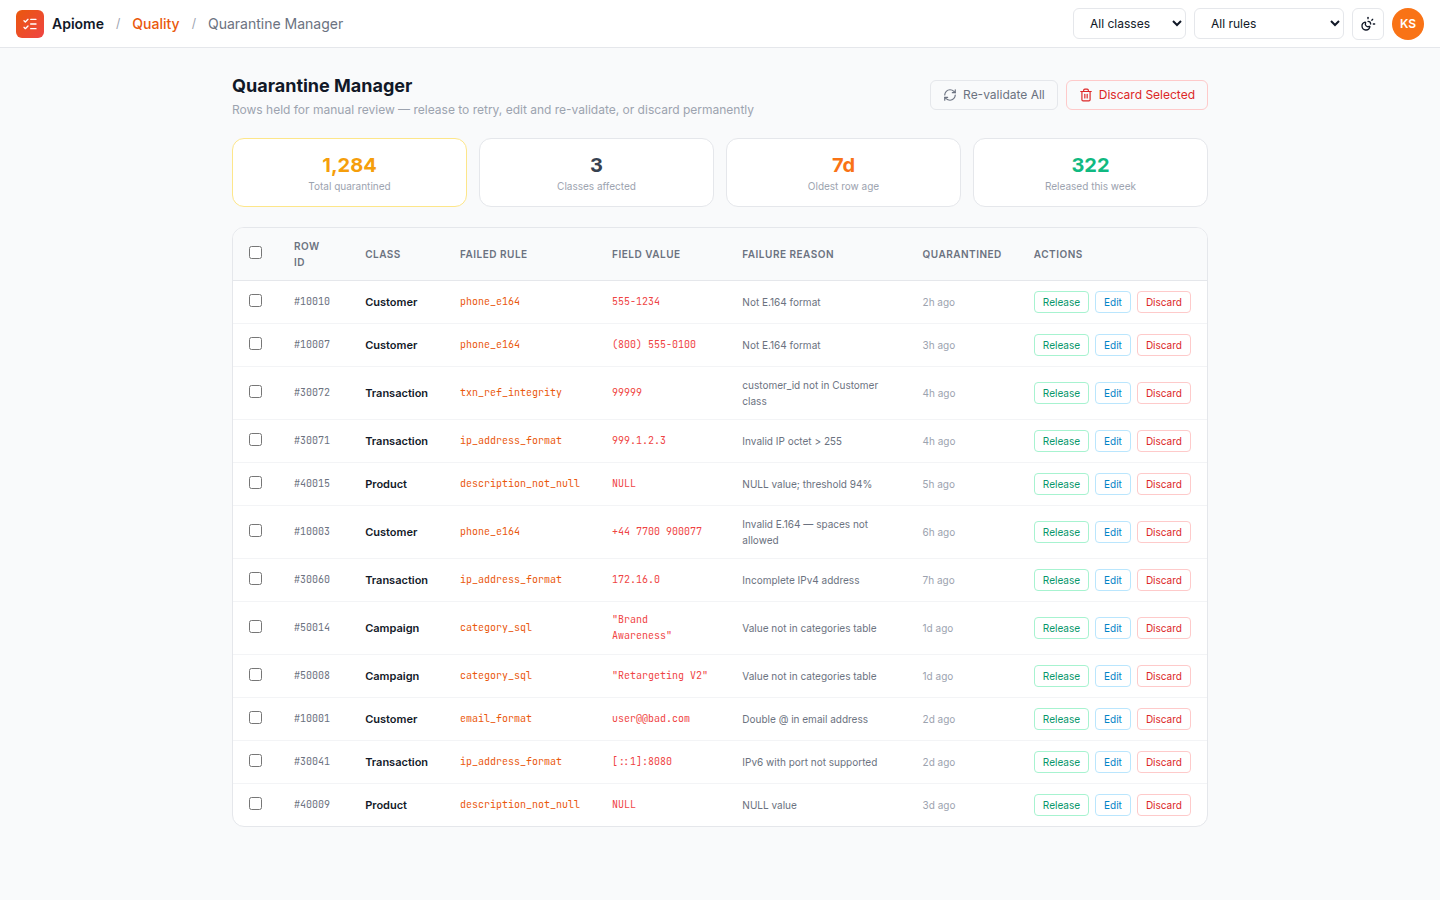The width and height of the screenshot is (1440, 900).
Task: Go to the Quality breadcrumb link
Action: [155, 24]
